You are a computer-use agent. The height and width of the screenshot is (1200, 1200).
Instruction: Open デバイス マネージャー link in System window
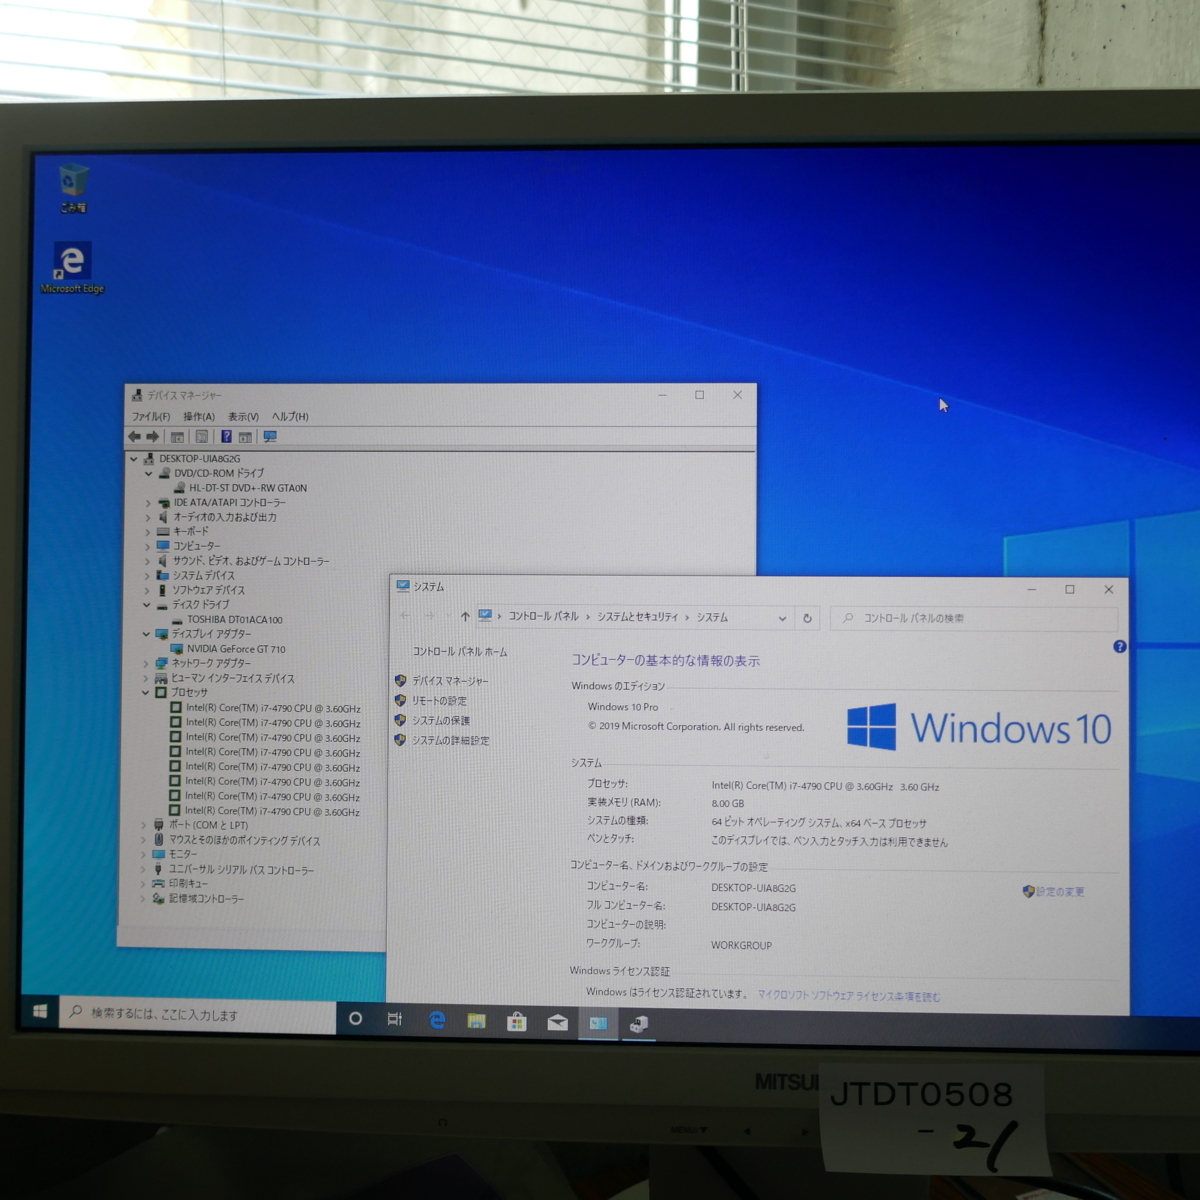pyautogui.click(x=450, y=681)
